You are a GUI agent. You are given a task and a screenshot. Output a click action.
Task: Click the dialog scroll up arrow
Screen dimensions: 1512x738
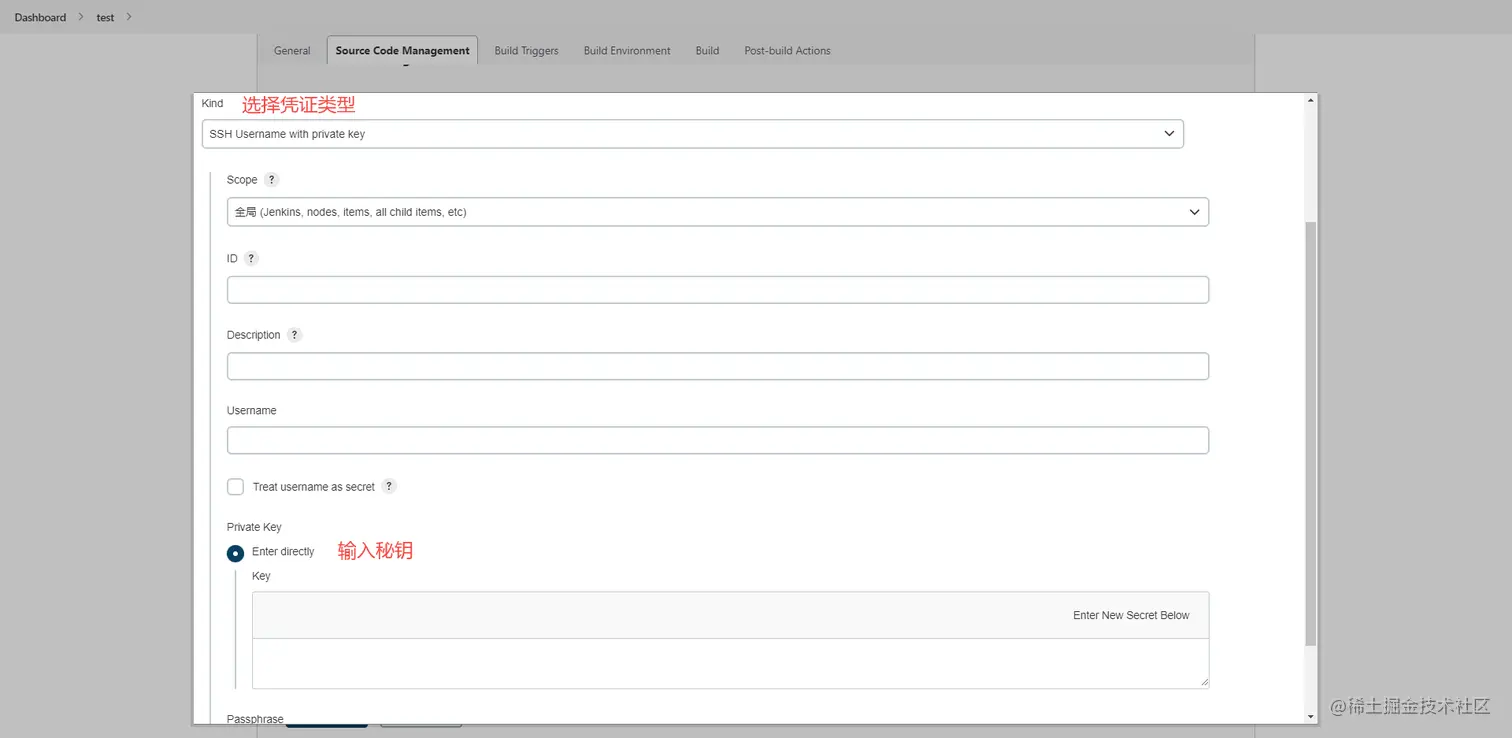(x=1311, y=100)
